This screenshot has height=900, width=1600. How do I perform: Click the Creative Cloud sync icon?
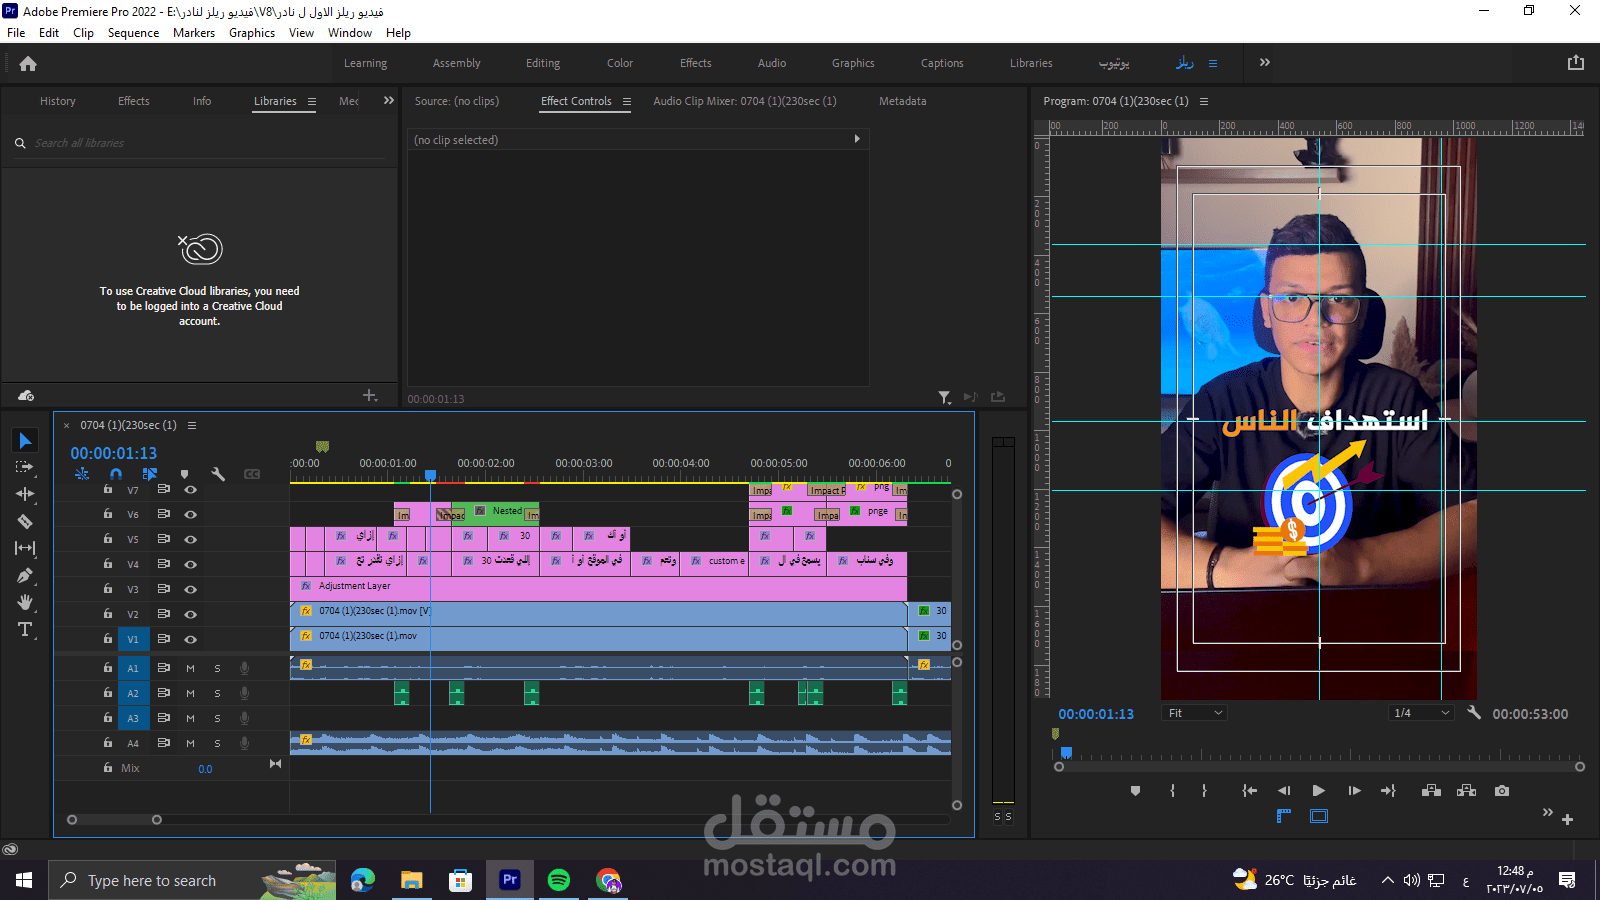point(26,396)
